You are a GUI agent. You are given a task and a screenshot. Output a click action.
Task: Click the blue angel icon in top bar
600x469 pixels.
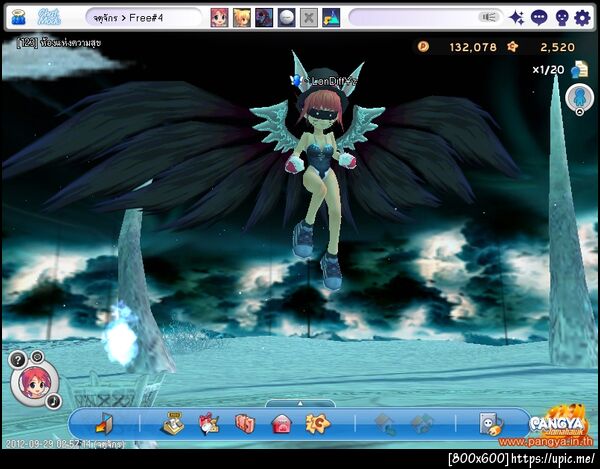pos(18,17)
